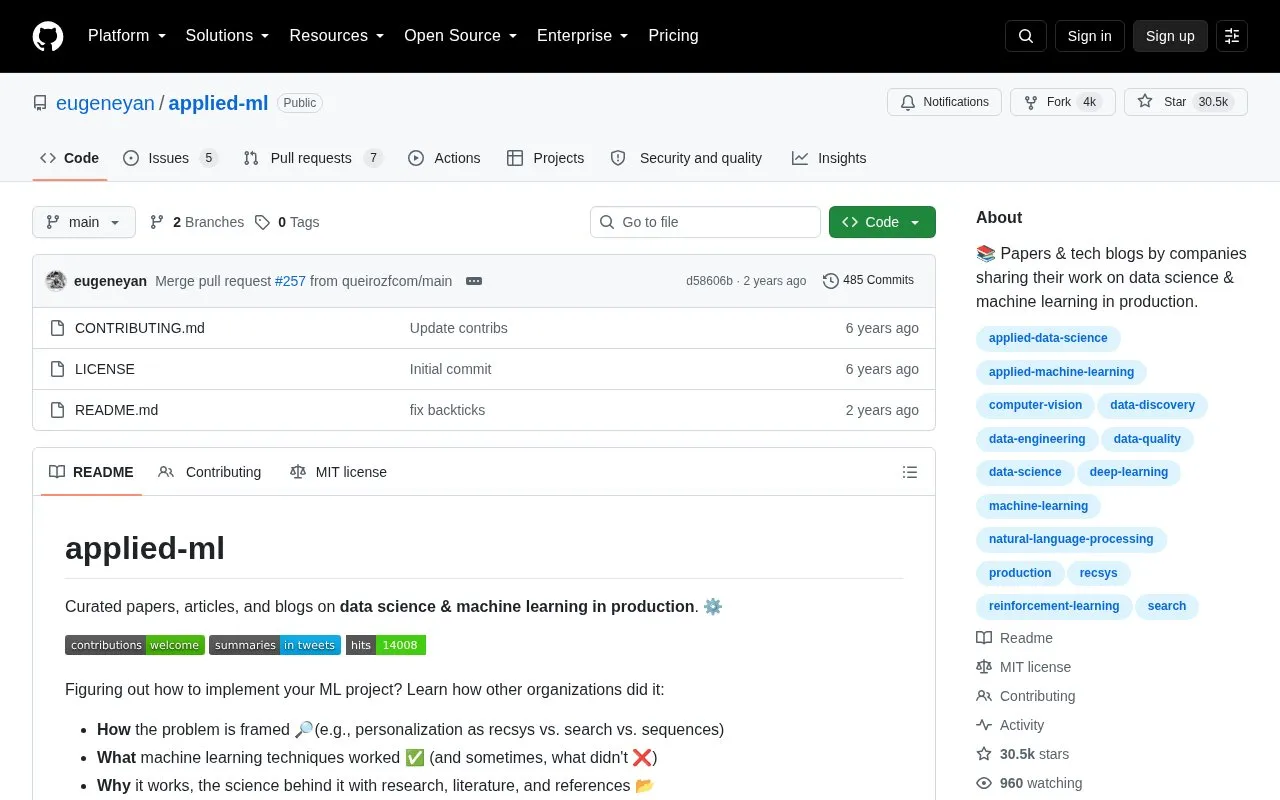Open the search magnifier button
Screen dimensions: 1280x800
1026,36
